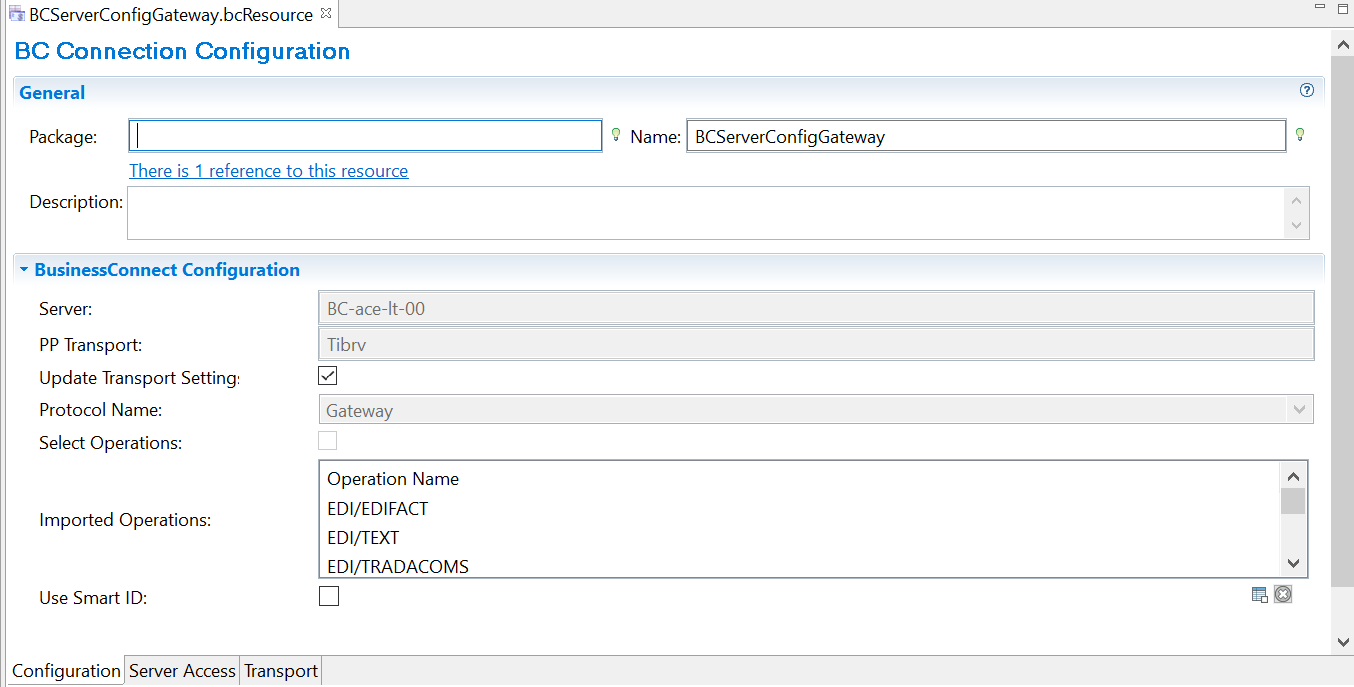Click the help icon in General section
1354x687 pixels.
tap(1306, 91)
